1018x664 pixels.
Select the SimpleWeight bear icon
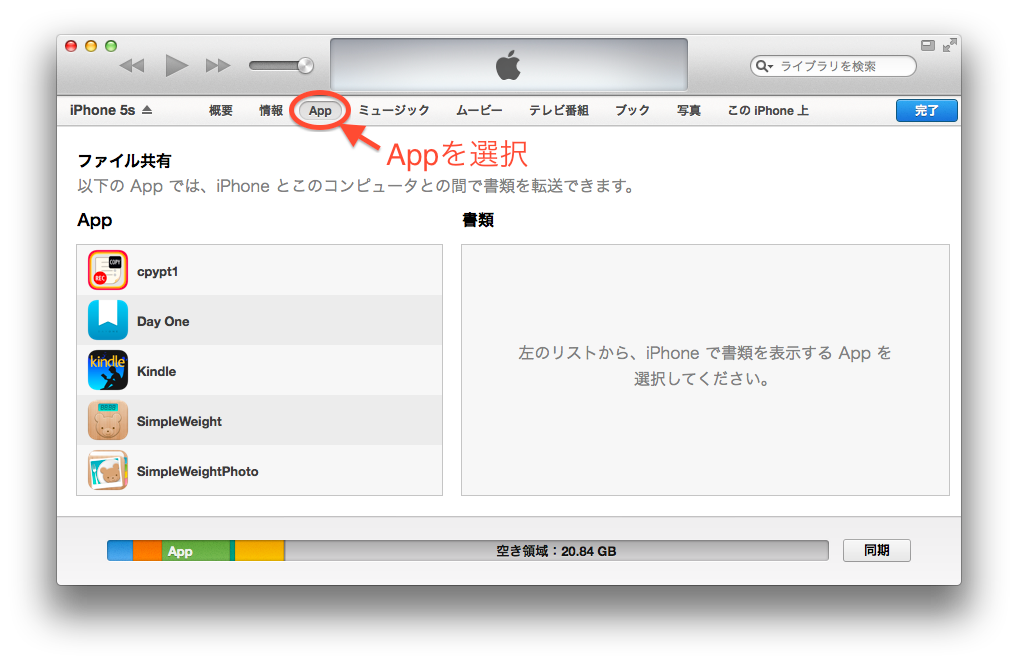coord(107,421)
